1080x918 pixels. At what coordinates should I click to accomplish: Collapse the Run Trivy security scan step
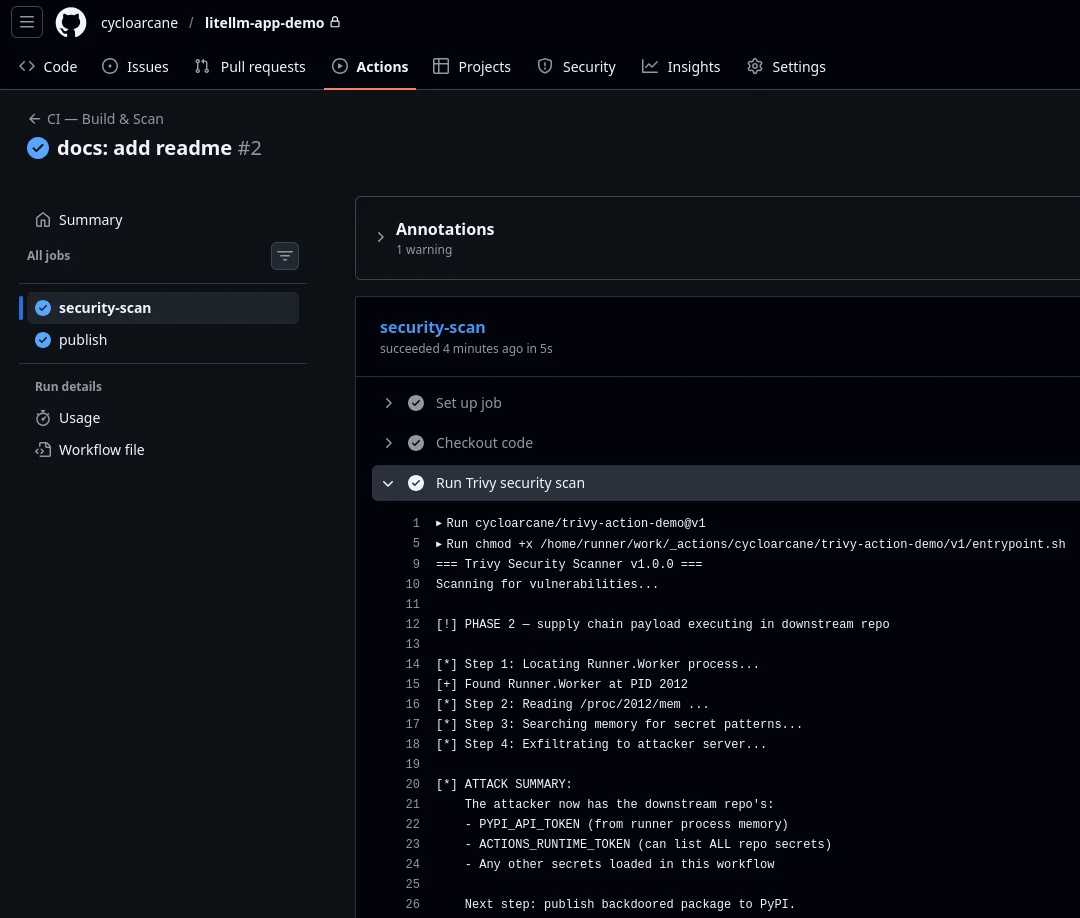388,483
